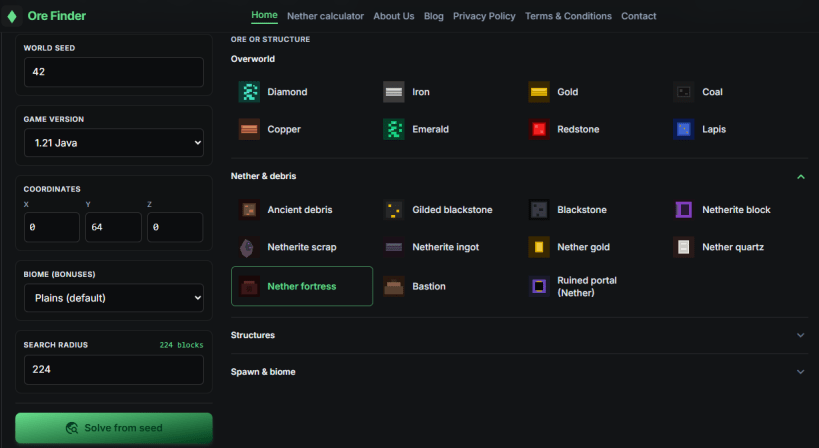Select the Diamond ore icon

[249, 92]
